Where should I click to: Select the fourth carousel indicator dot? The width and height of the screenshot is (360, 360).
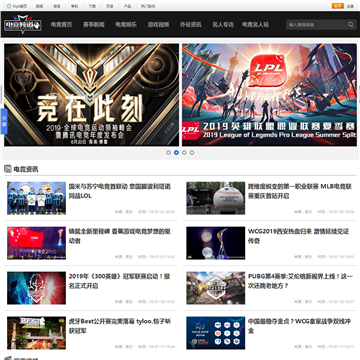pyautogui.click(x=192, y=152)
